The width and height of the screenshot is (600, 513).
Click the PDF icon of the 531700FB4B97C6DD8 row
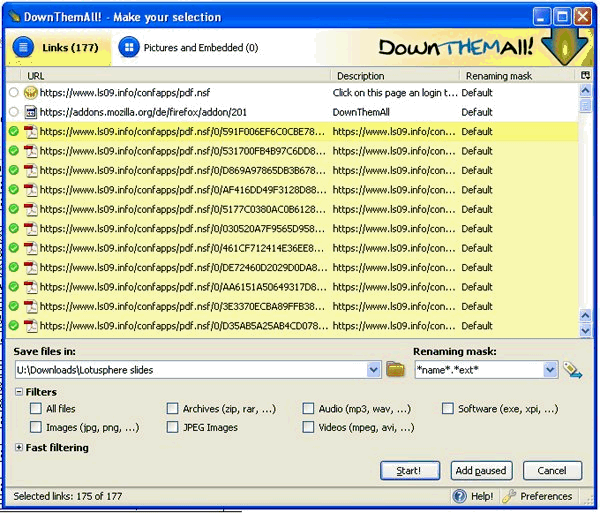click(x=31, y=151)
